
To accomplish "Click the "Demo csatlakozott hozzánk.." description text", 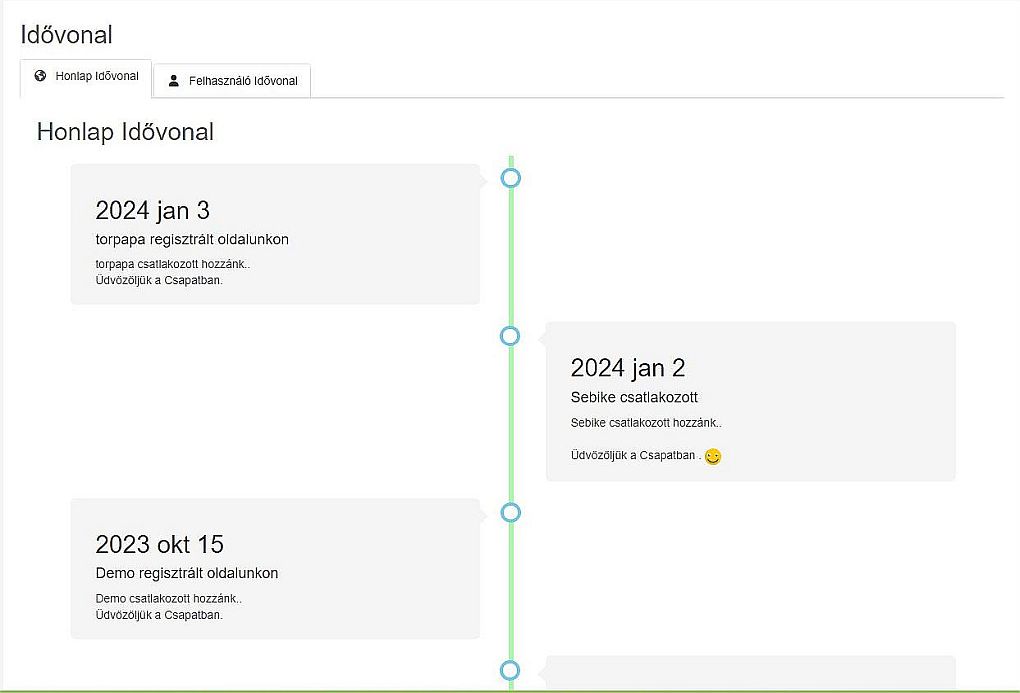I will click(x=168, y=599).
